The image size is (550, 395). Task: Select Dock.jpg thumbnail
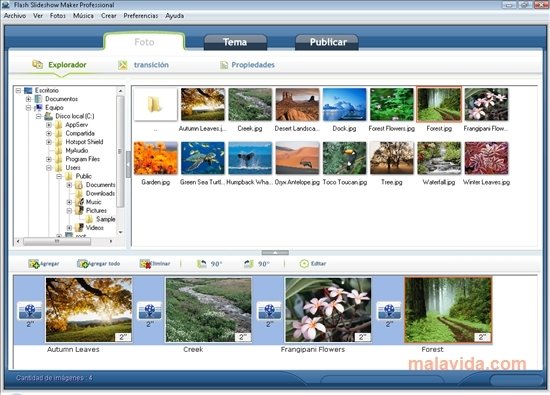[344, 105]
